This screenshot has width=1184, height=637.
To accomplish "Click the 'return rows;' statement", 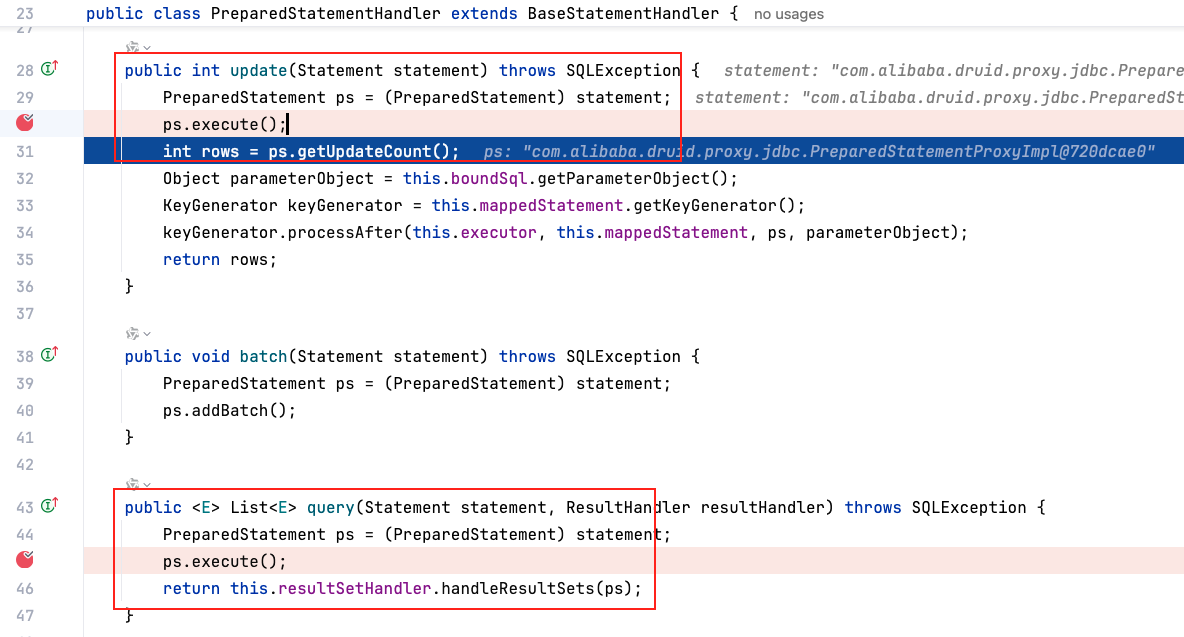I will point(220,260).
